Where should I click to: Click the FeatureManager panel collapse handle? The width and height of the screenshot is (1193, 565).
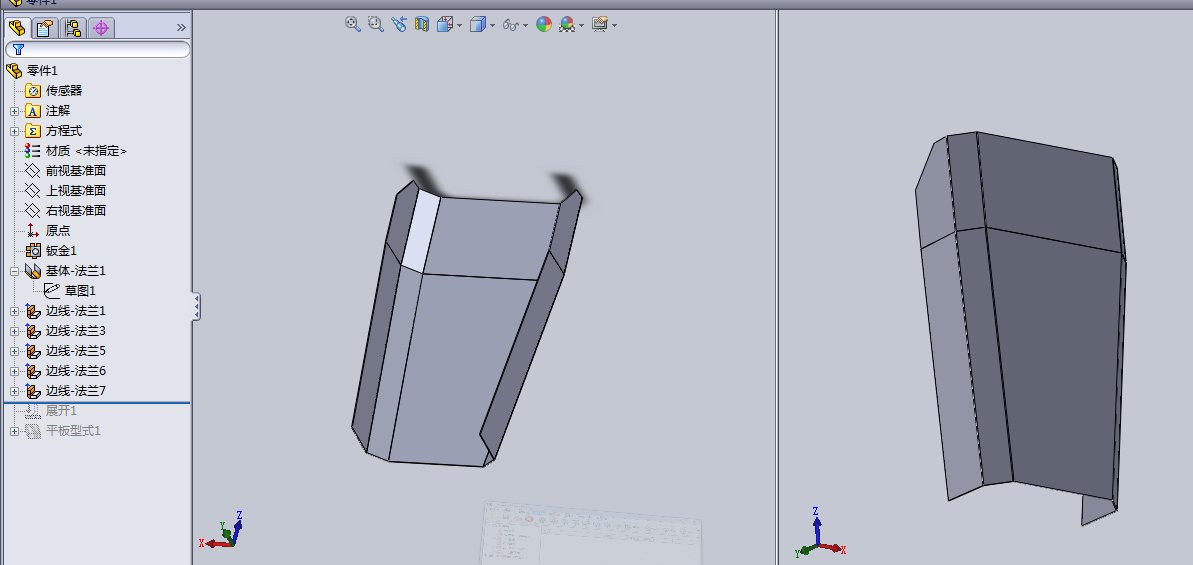click(x=196, y=306)
